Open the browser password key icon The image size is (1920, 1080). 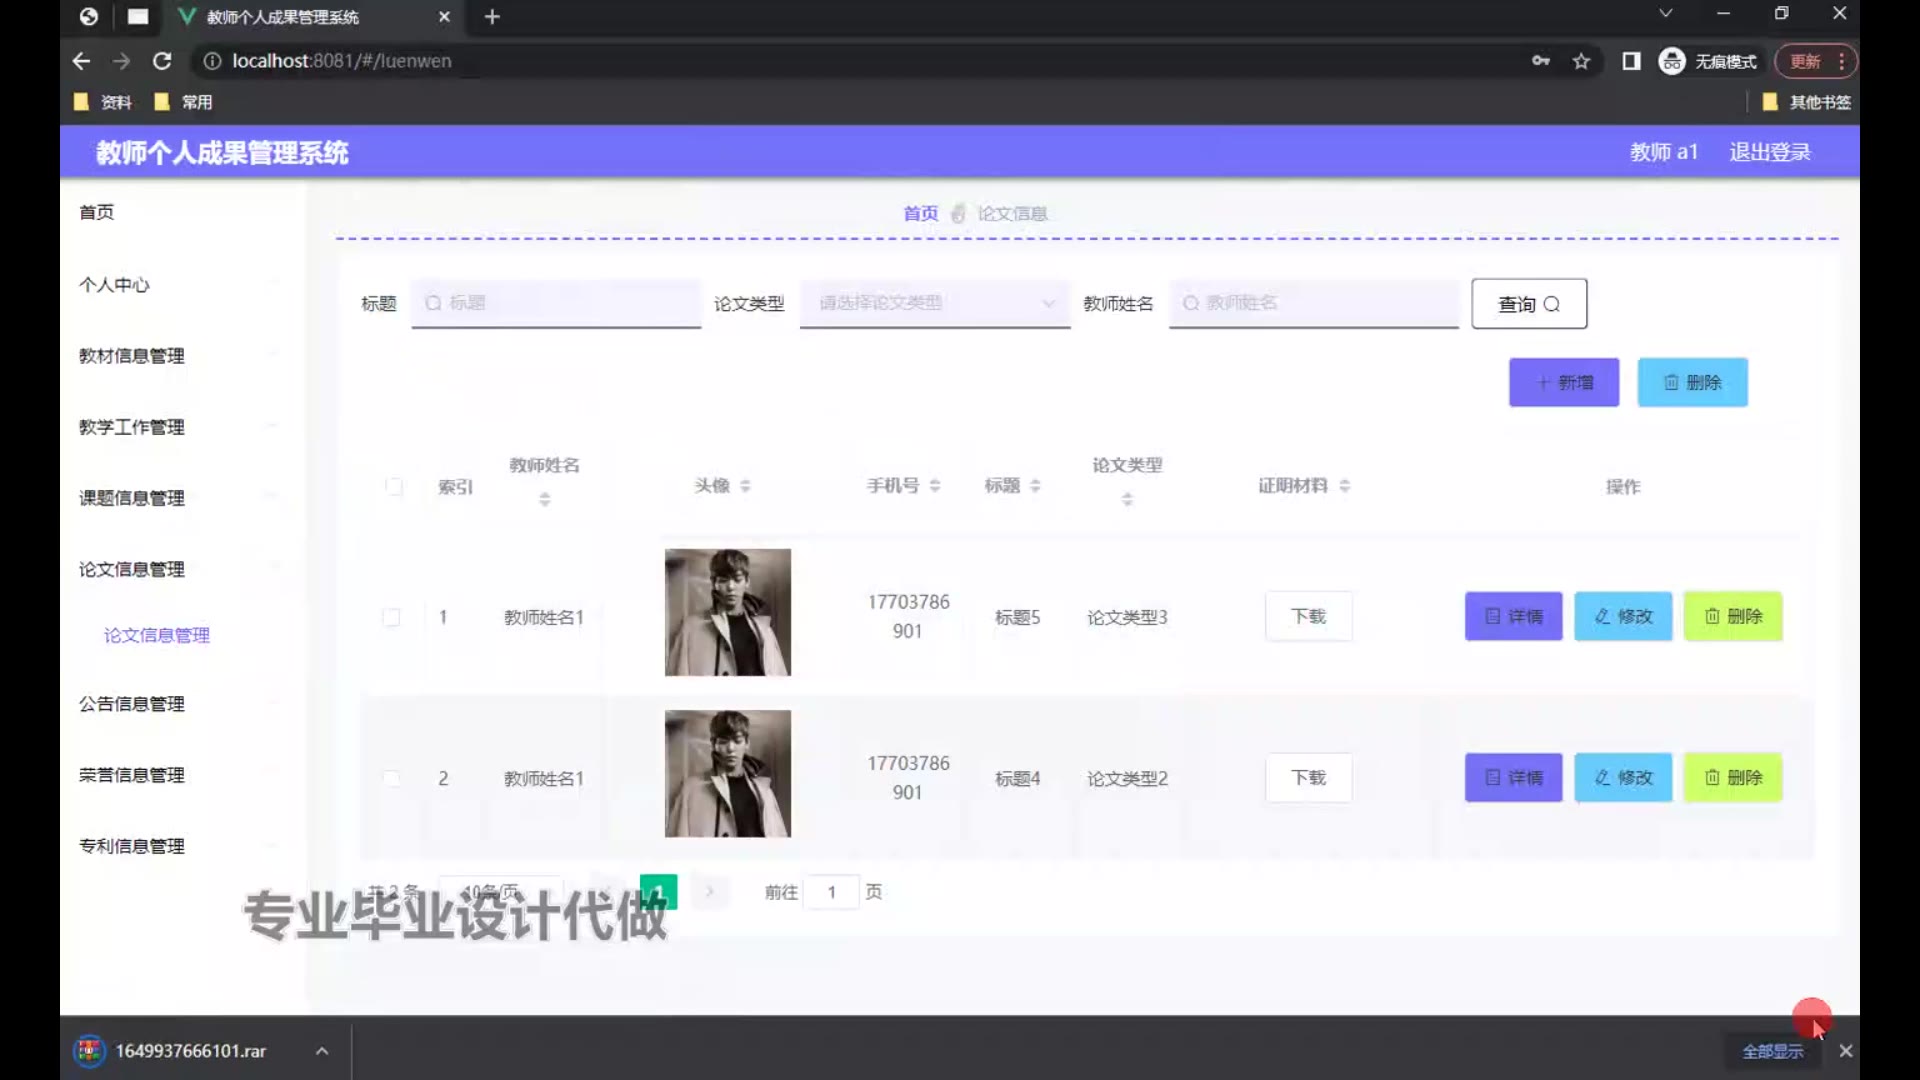(x=1540, y=61)
